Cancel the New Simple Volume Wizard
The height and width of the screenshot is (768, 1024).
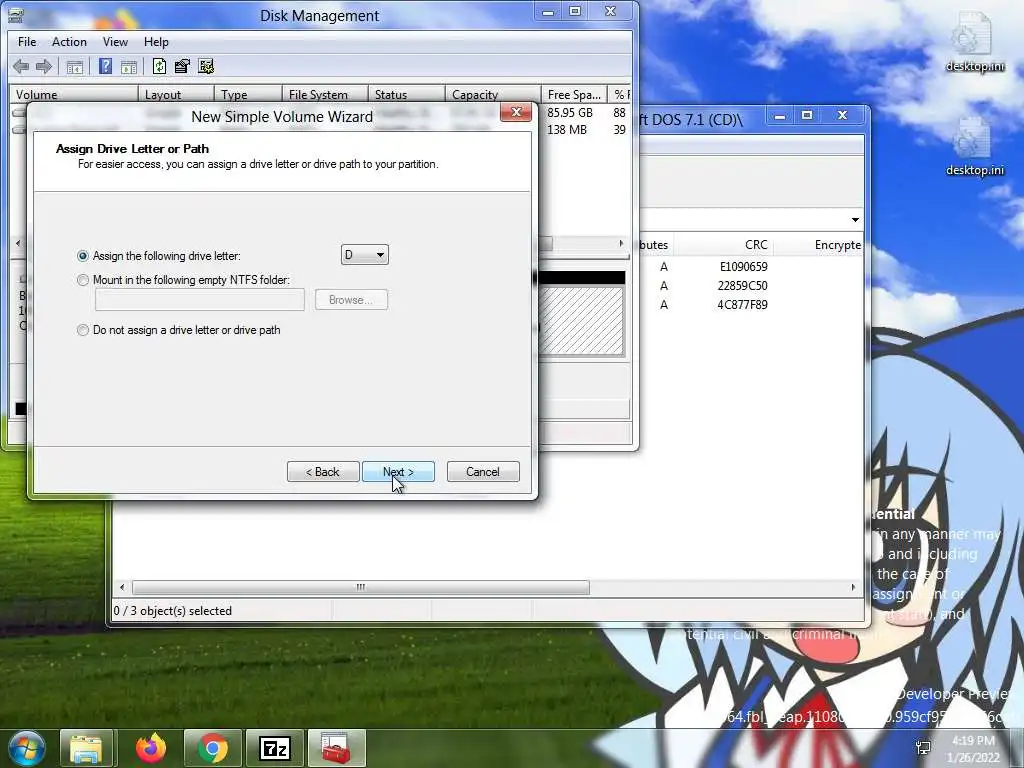coord(483,472)
